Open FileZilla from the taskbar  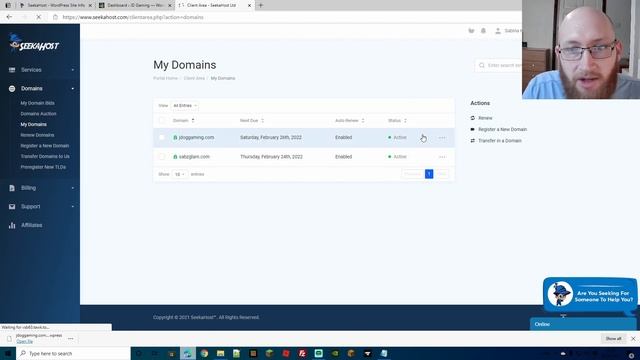click(302, 353)
